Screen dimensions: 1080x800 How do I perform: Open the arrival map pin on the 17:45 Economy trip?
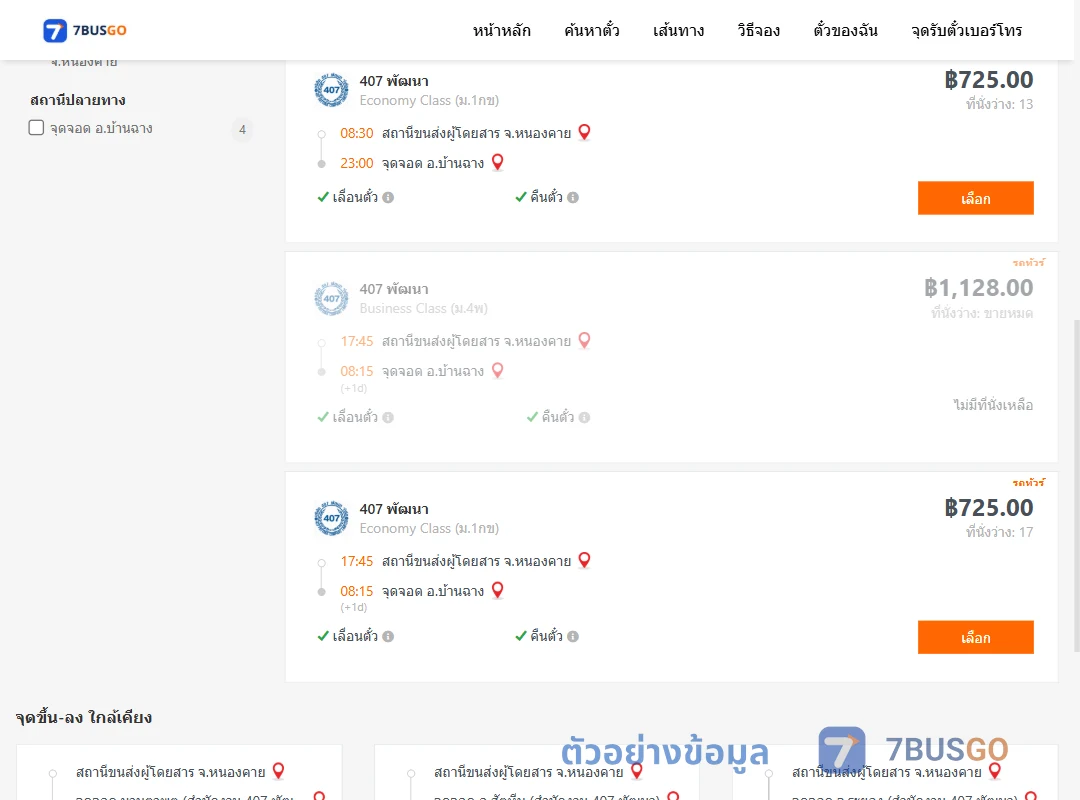pyautogui.click(x=497, y=591)
